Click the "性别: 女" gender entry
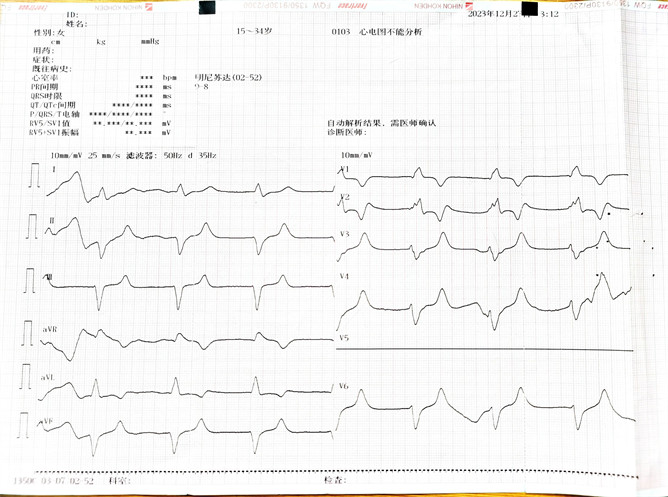Image resolution: width=668 pixels, height=497 pixels. coord(49,33)
